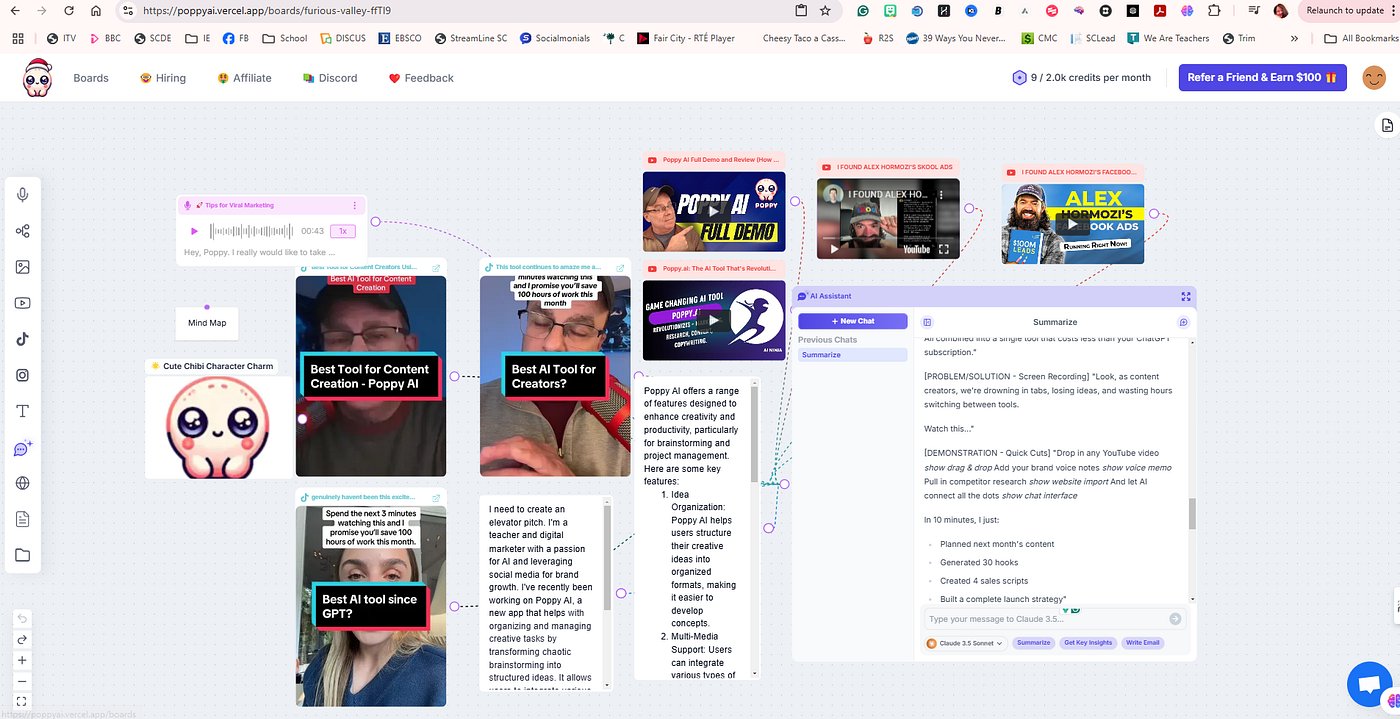Click the Poppy AI features note scrollbar
This screenshot has width=1400, height=719.
click(754, 432)
